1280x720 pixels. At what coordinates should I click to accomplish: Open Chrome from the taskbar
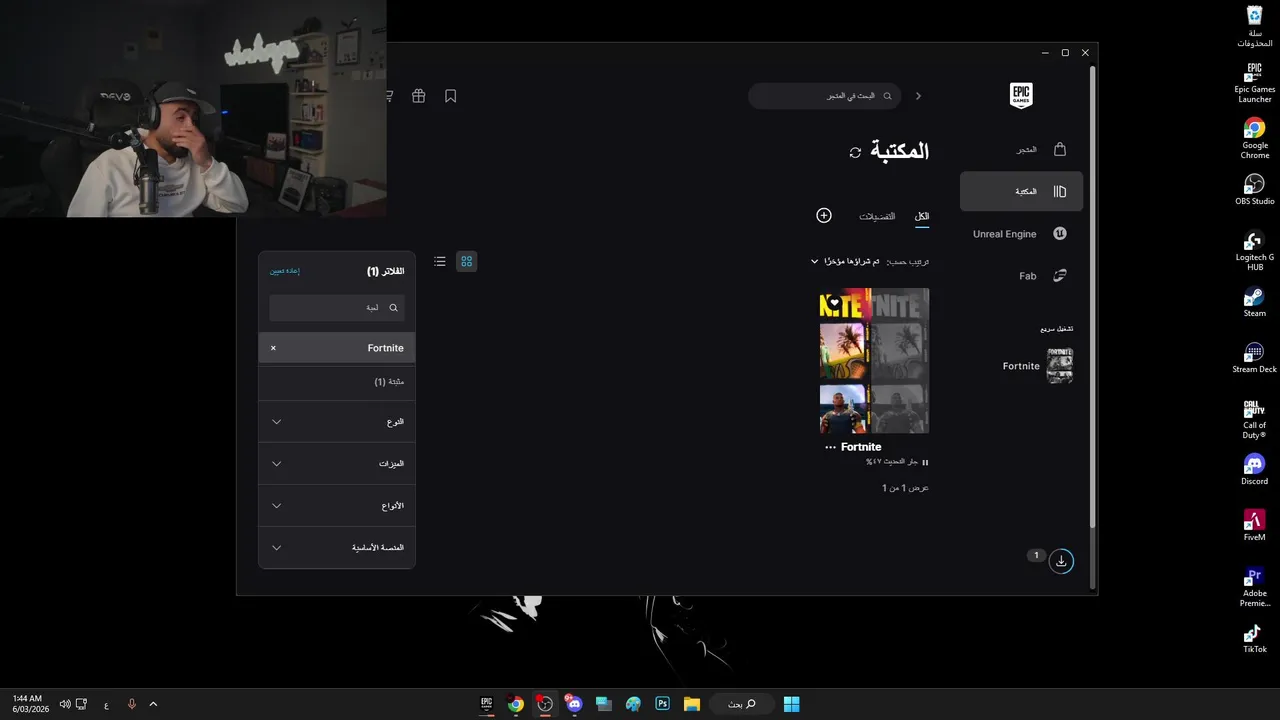(515, 704)
